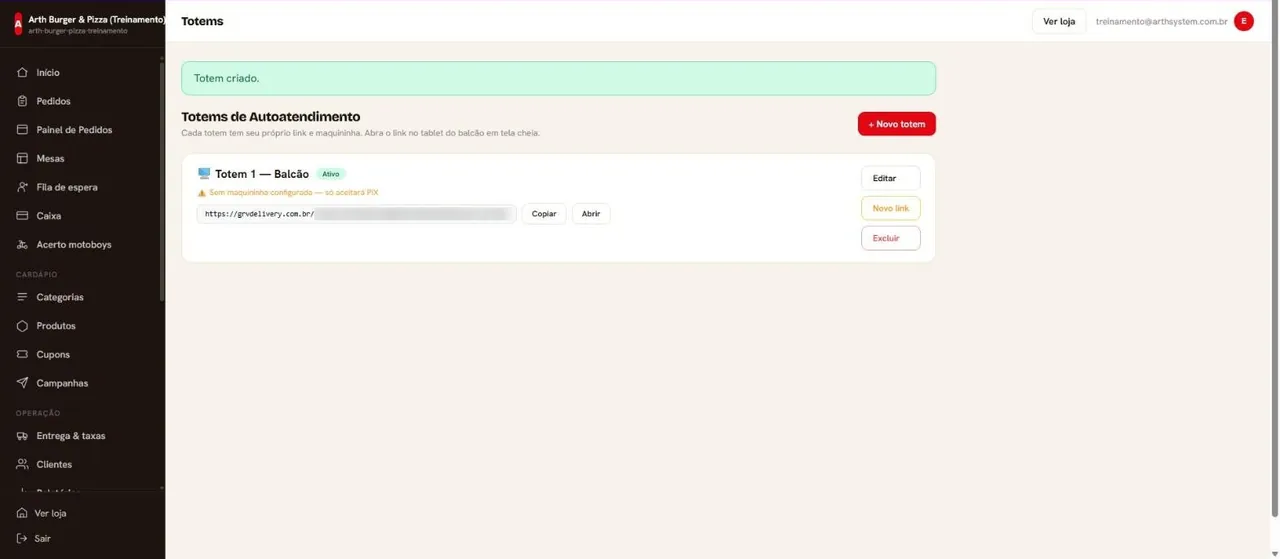This screenshot has height=559, width=1280.
Task: Click the totem URL field
Action: point(357,214)
